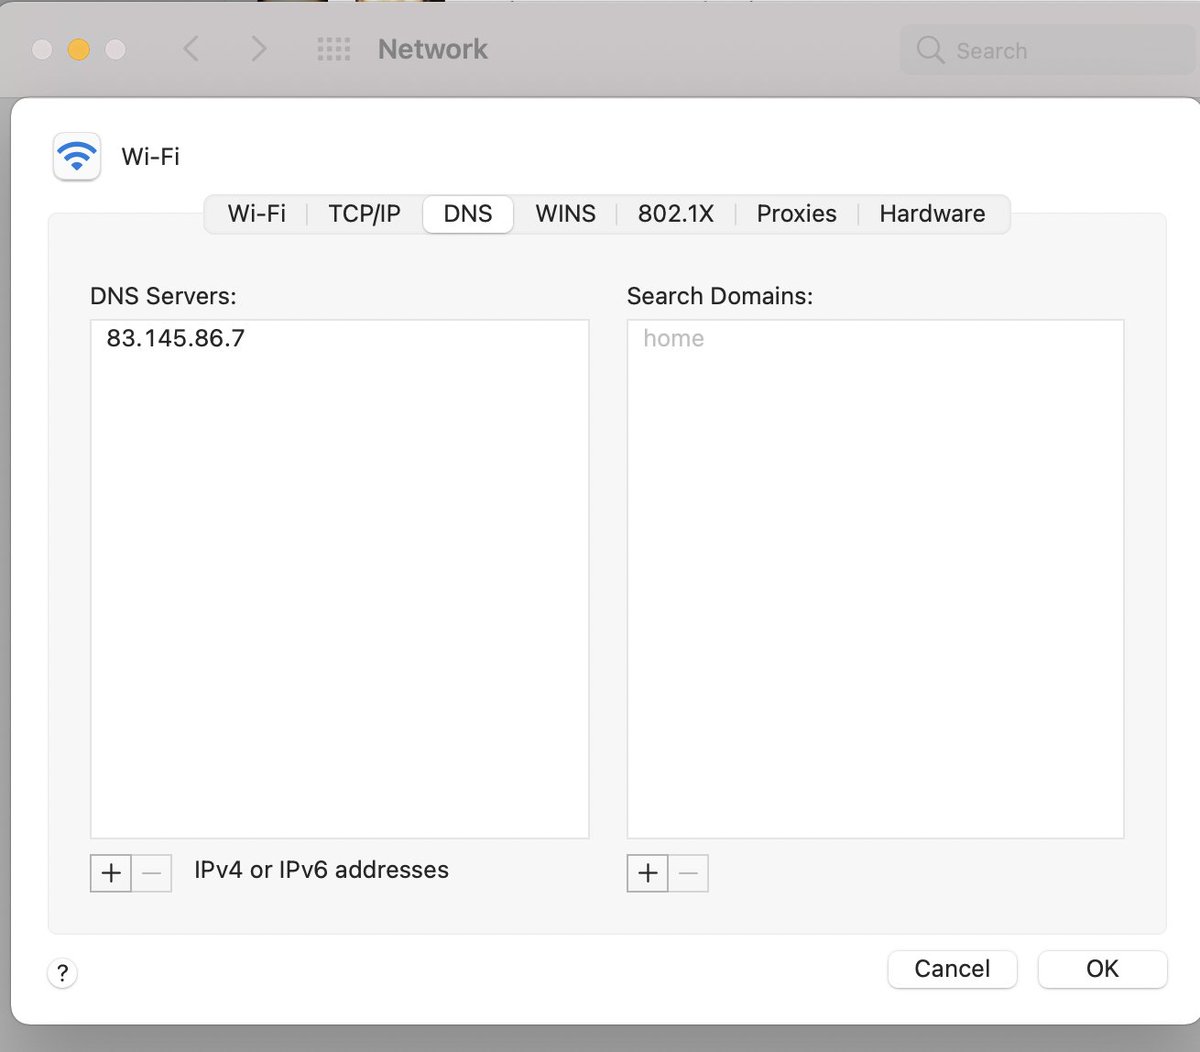Switch to the Wi-Fi tab

coord(257,214)
